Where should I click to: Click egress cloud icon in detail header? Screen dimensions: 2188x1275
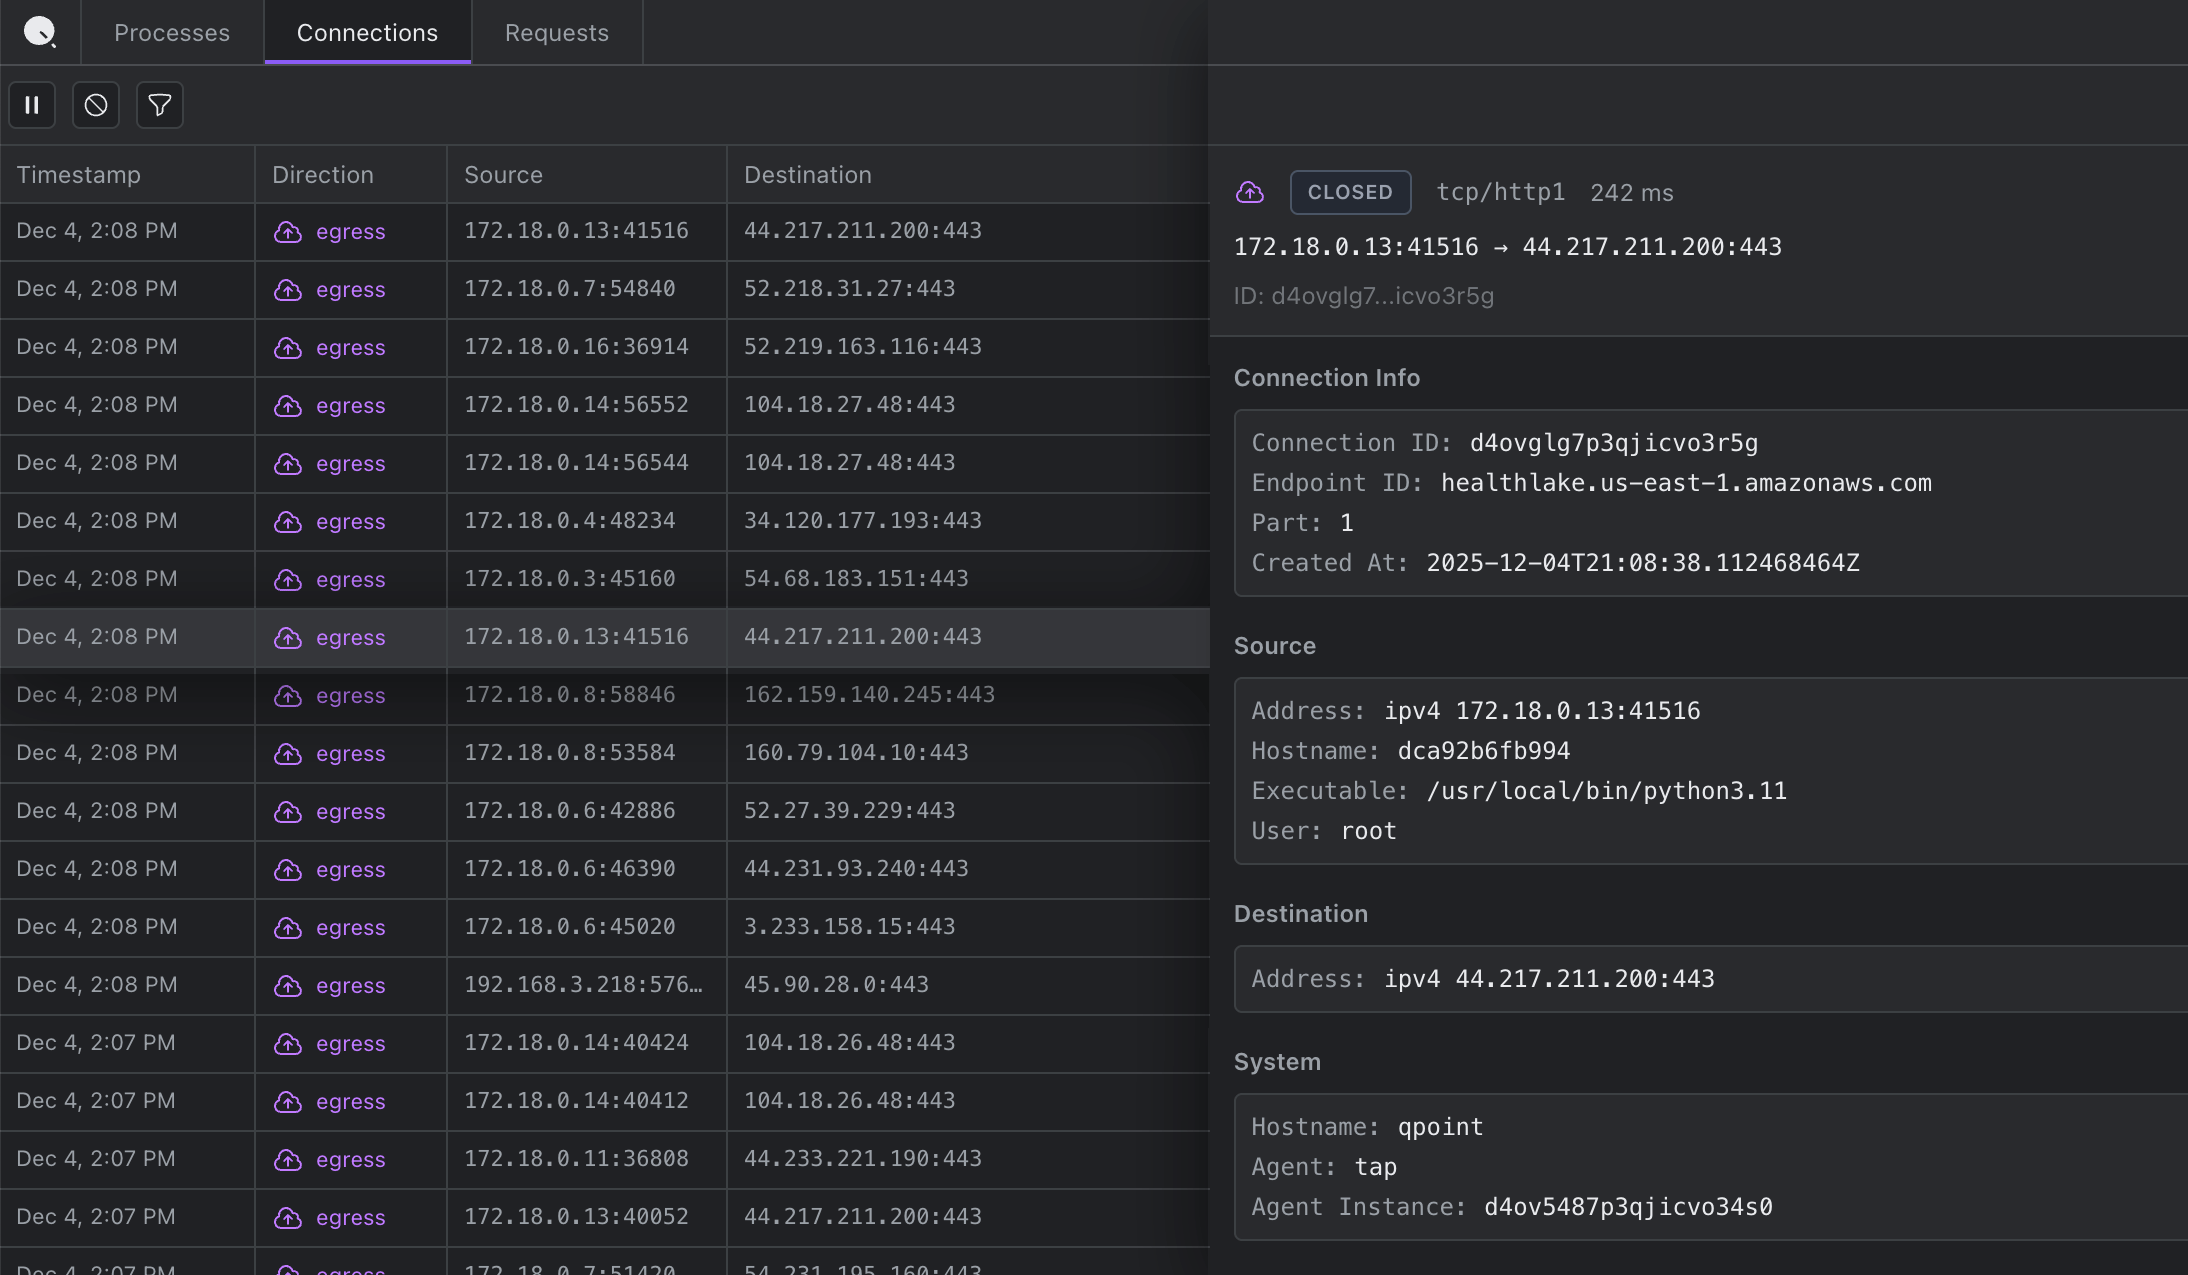point(1250,192)
